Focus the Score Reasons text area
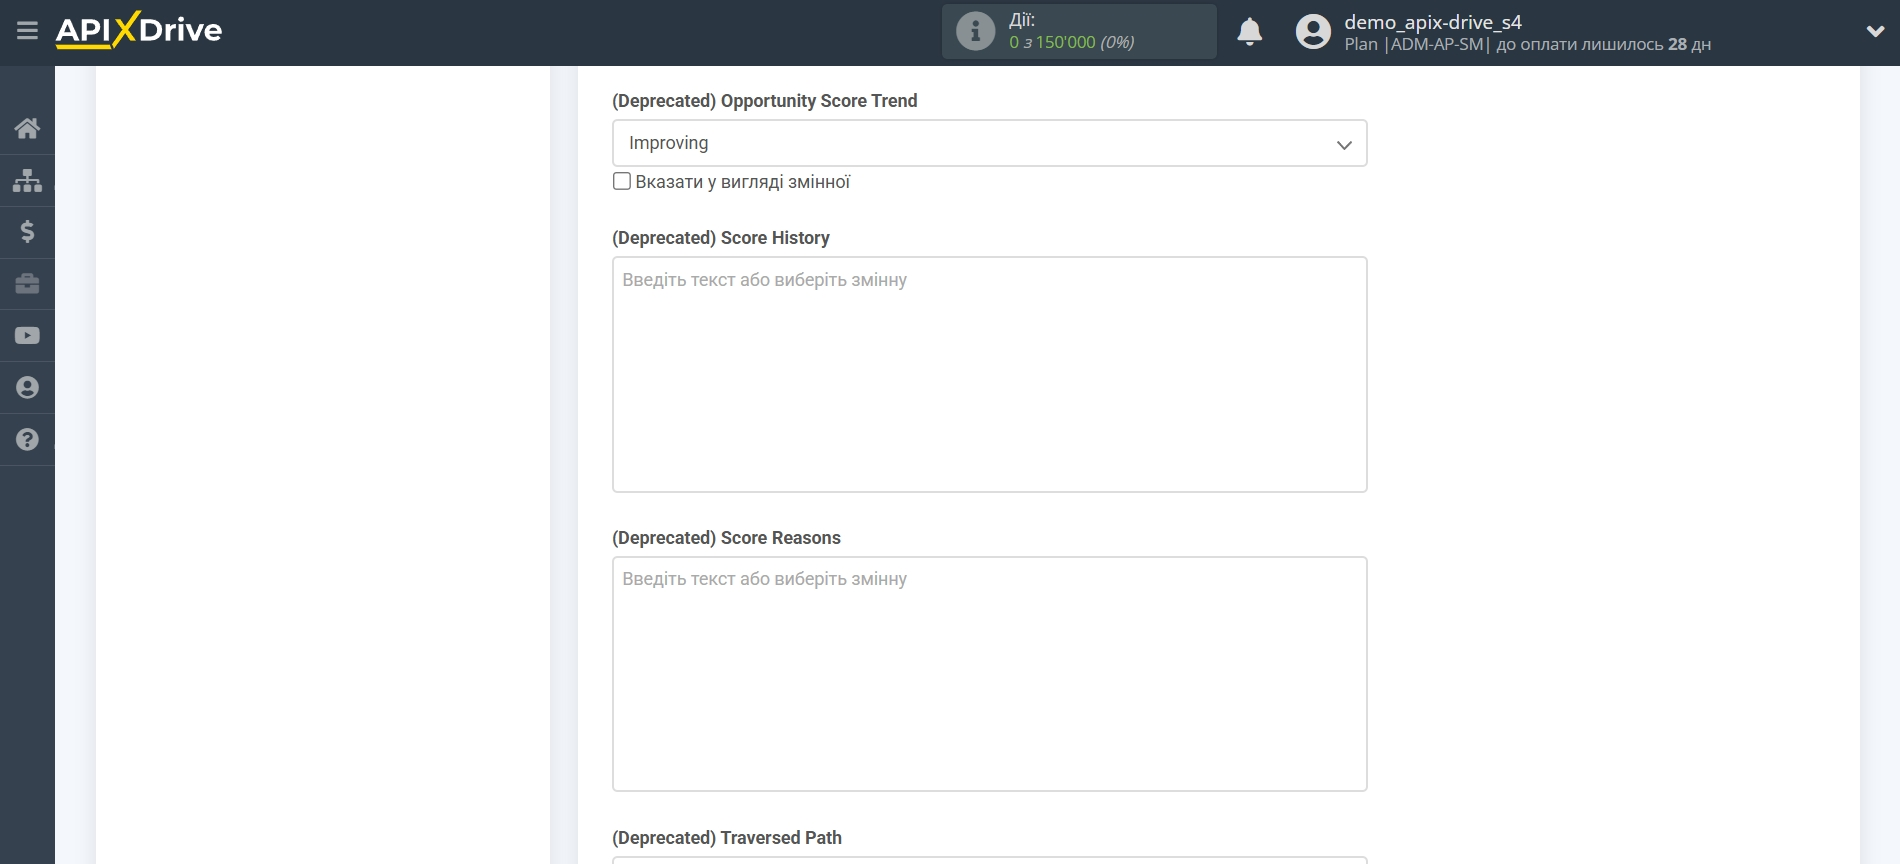 [x=989, y=674]
